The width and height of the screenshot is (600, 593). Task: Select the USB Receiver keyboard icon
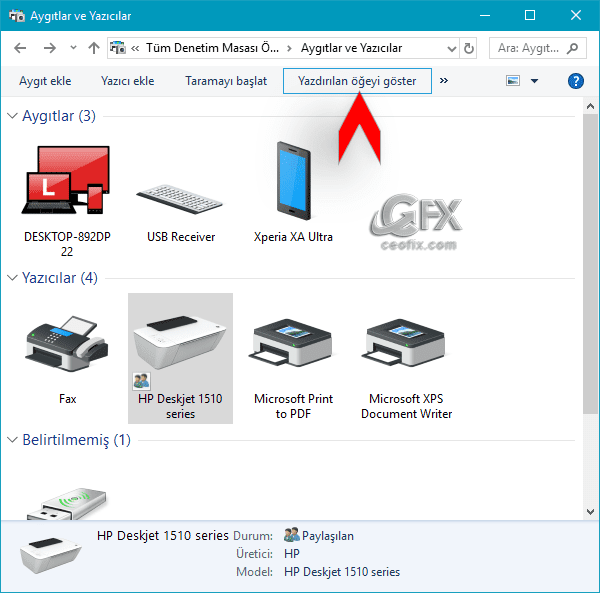pyautogui.click(x=179, y=199)
